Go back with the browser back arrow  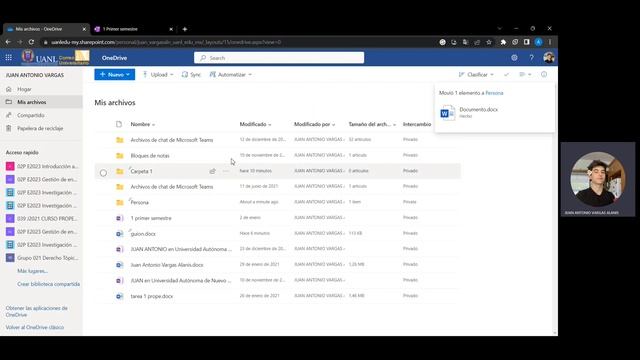coord(8,42)
